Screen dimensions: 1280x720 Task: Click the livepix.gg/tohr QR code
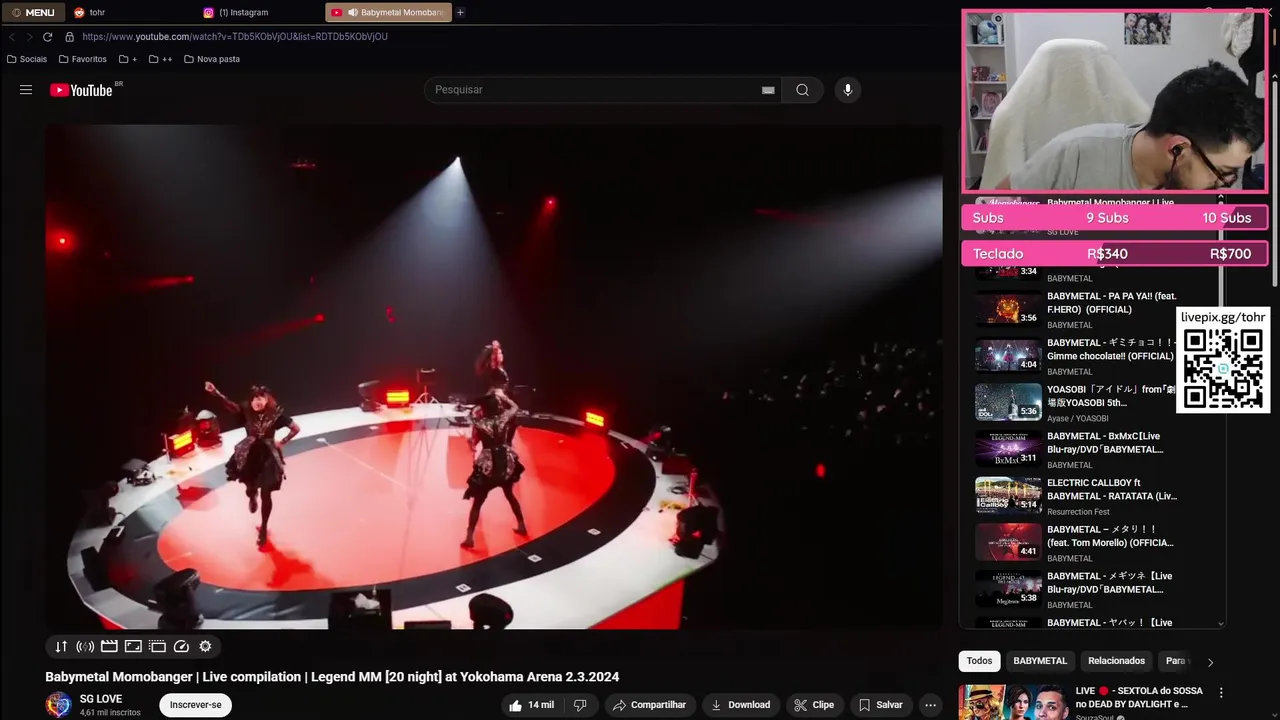[x=1222, y=369]
